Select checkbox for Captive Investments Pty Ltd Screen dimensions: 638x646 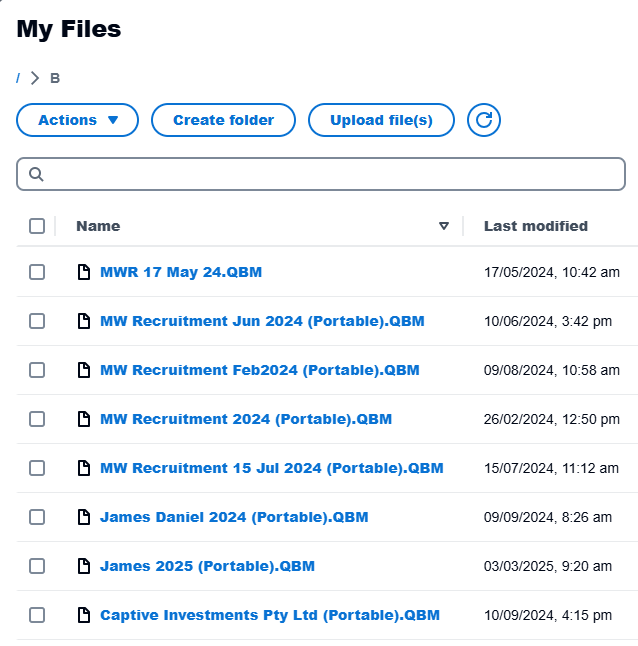37,615
